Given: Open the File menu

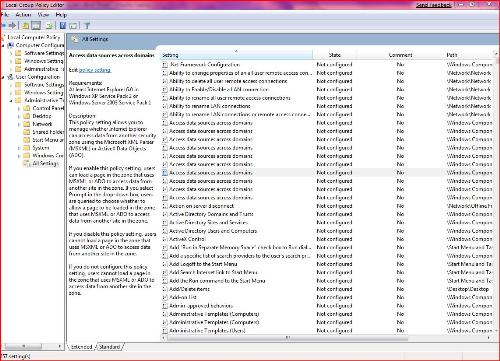Looking at the screenshot, I should pos(5,15).
